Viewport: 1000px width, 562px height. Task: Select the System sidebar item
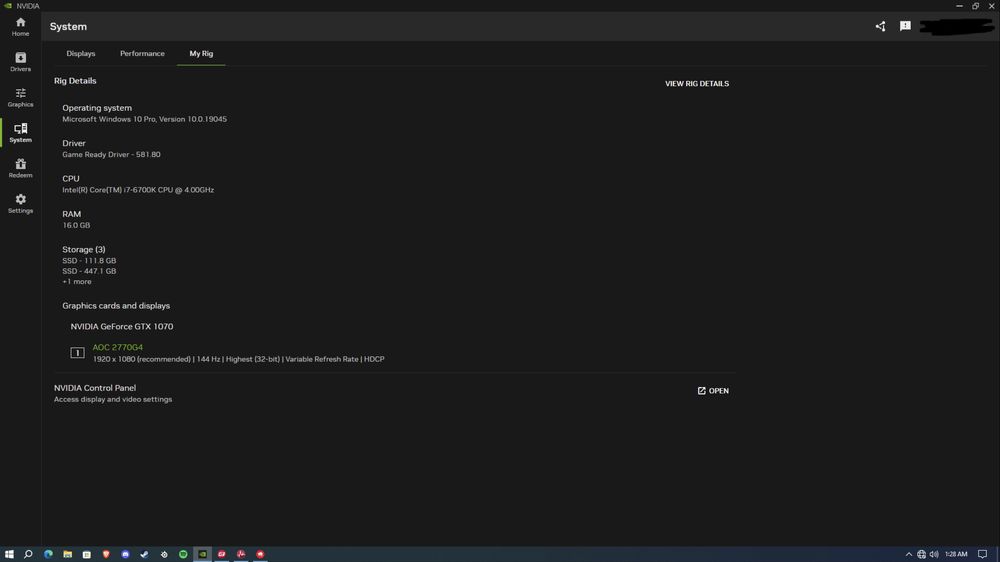click(20, 133)
